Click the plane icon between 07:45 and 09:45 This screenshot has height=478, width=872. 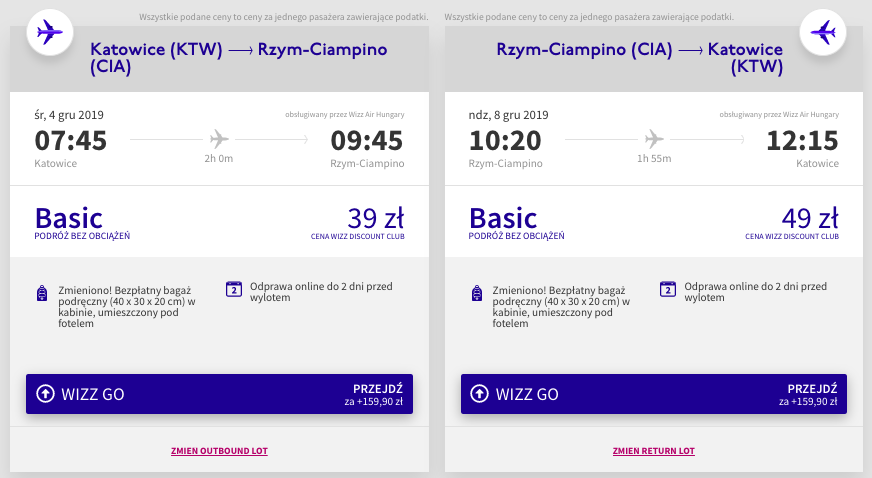[x=219, y=138]
